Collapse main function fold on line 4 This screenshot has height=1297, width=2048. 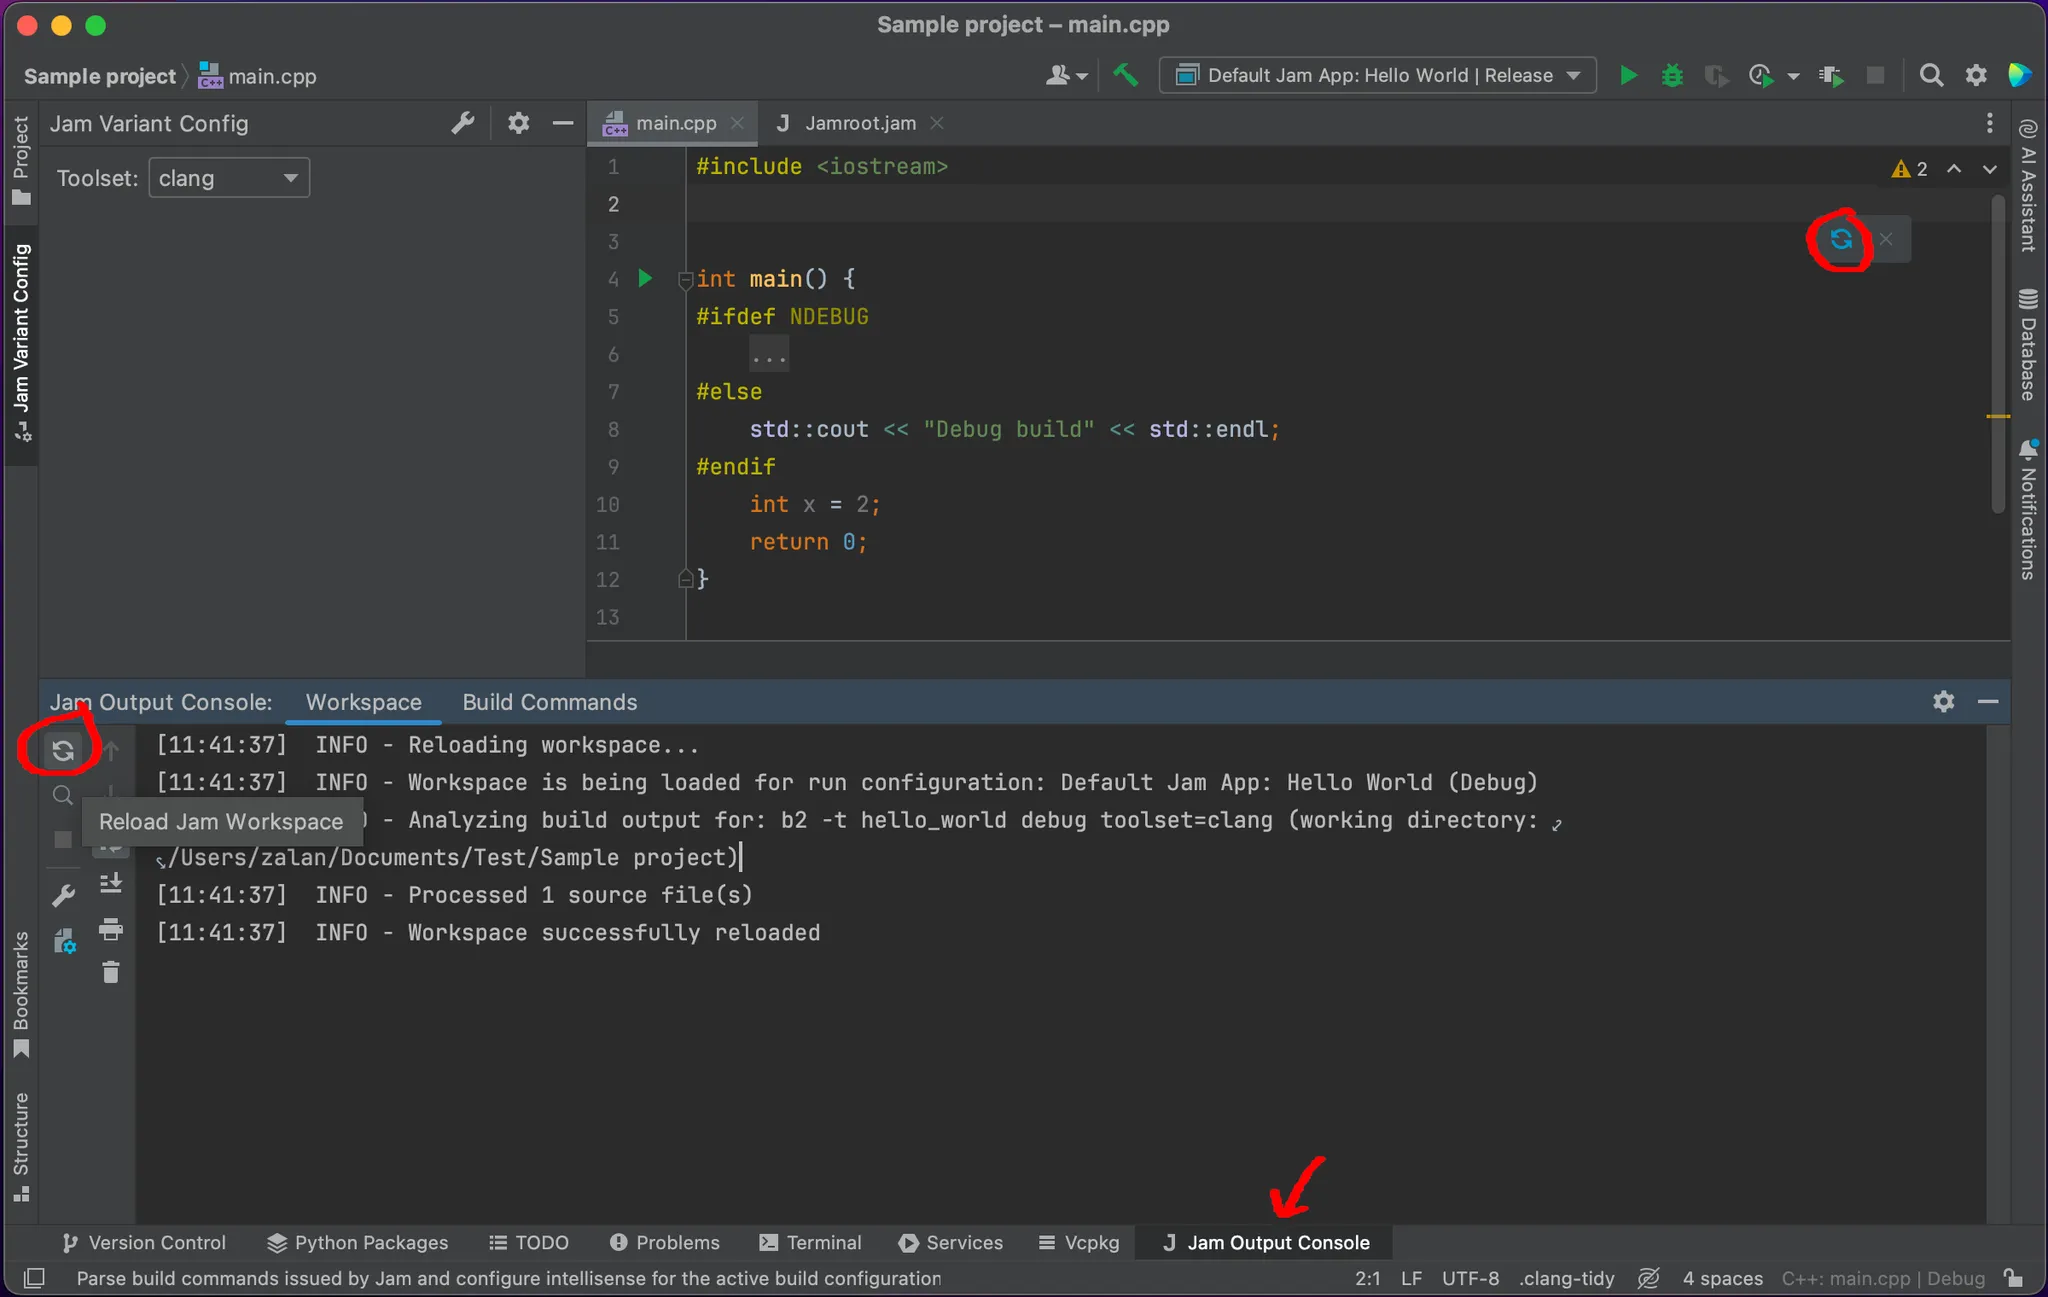685,280
